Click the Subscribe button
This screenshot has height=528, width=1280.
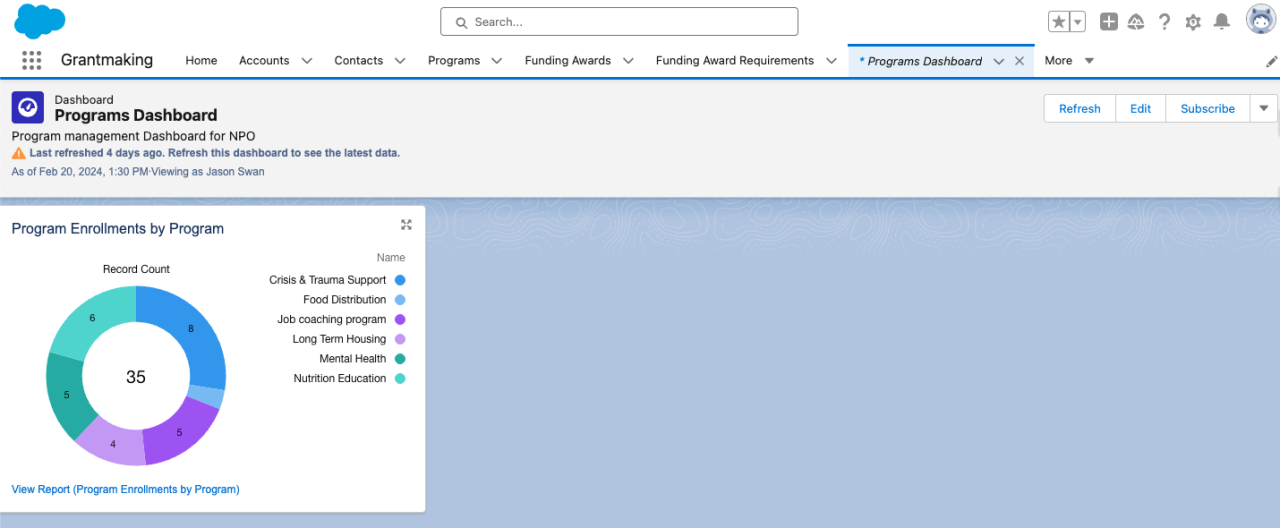(x=1208, y=109)
